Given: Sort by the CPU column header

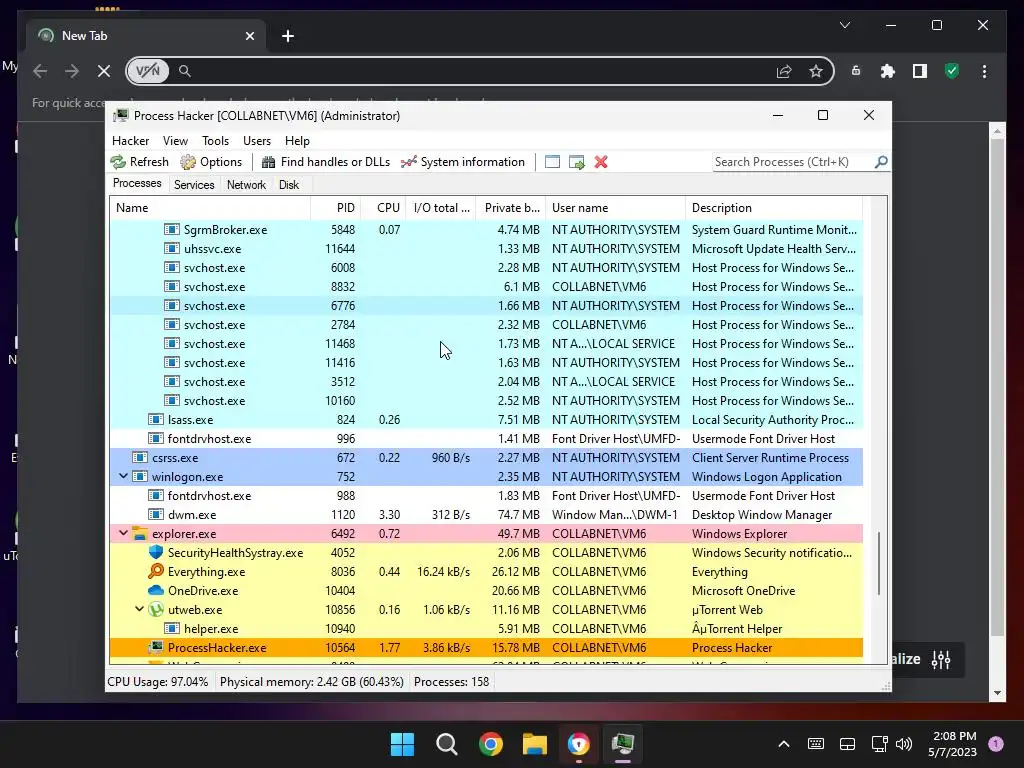Looking at the screenshot, I should [383, 208].
